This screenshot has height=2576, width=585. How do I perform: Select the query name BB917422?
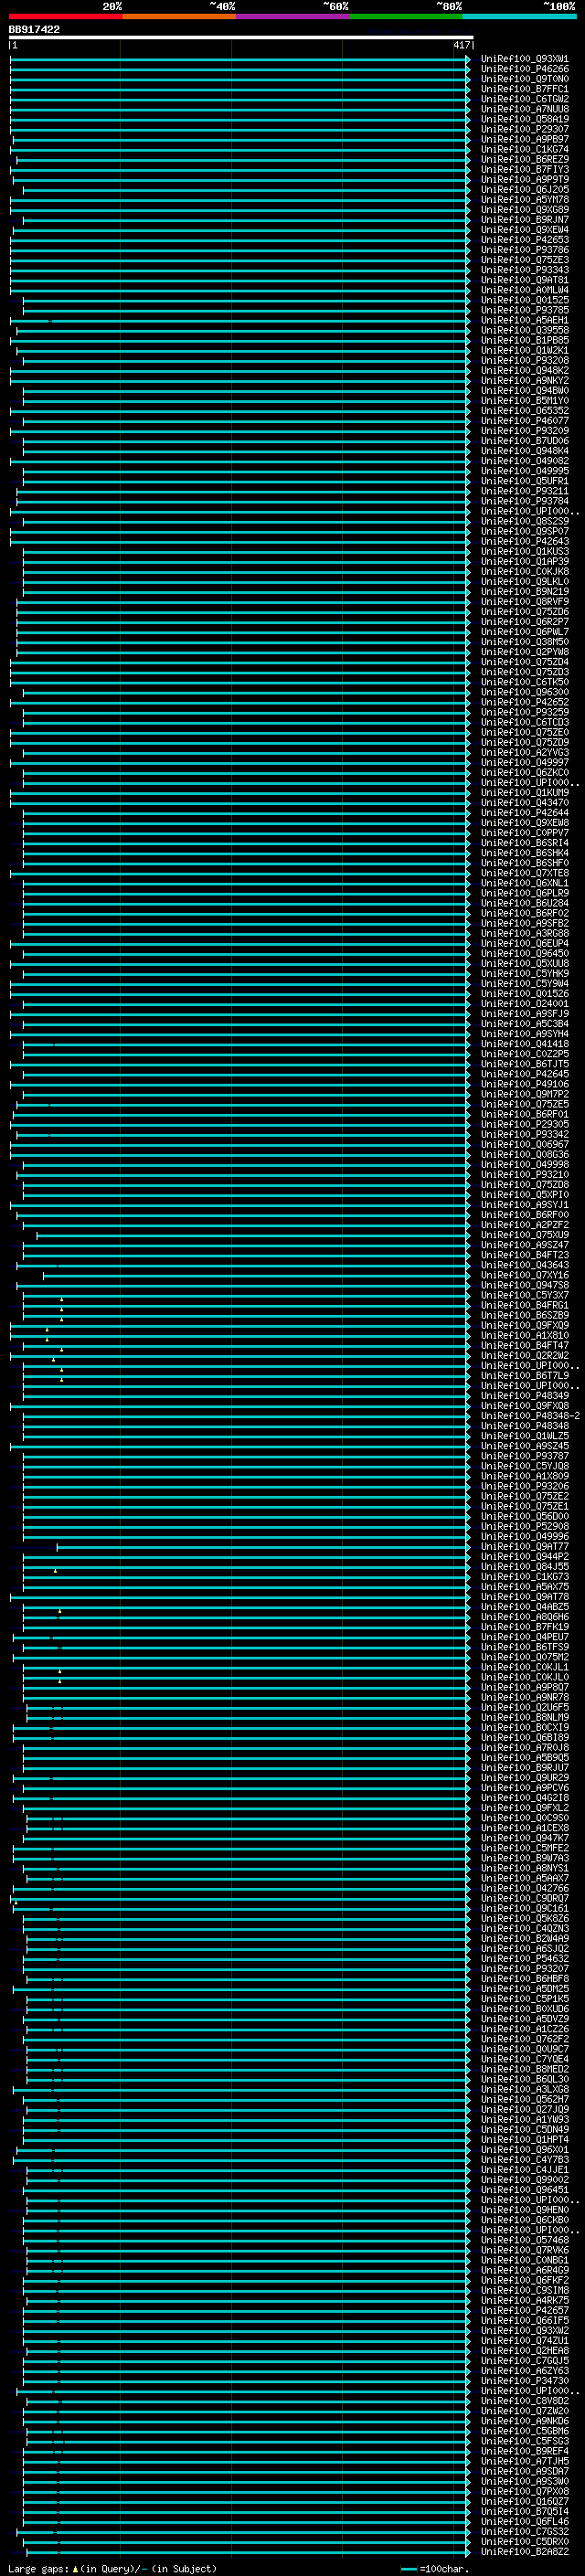(x=34, y=29)
